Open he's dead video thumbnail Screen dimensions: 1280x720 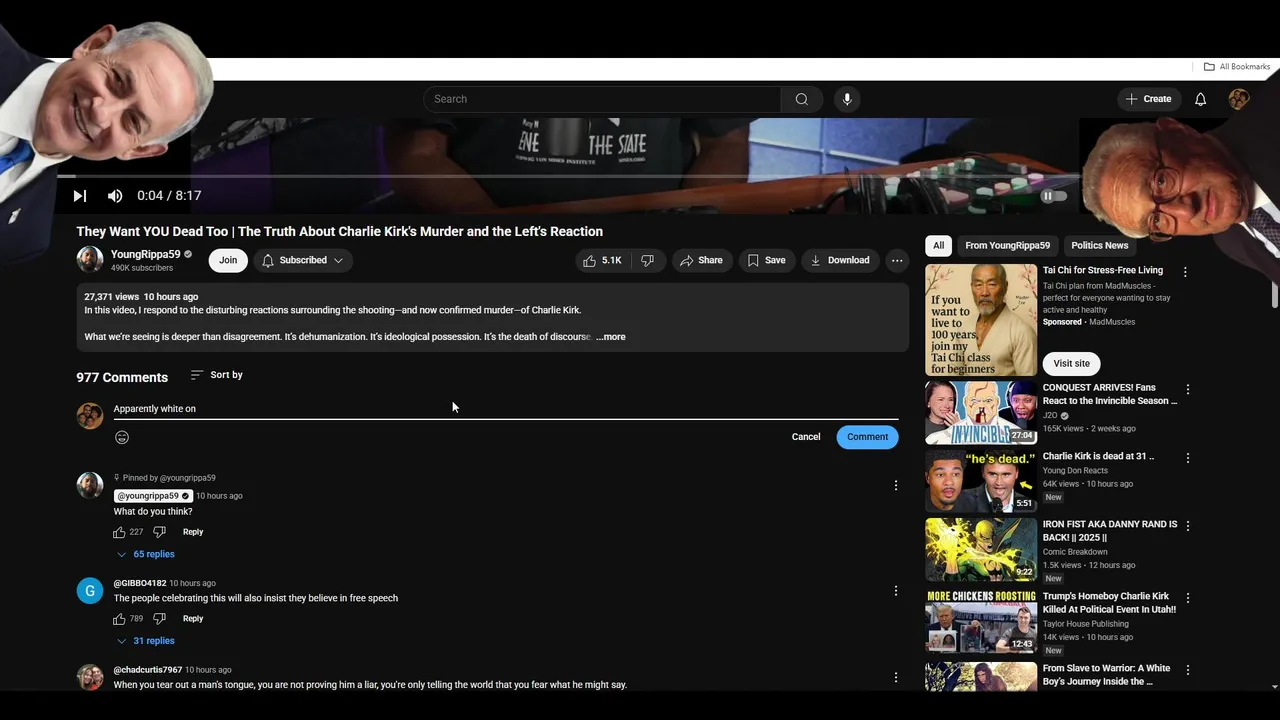pyautogui.click(x=981, y=481)
